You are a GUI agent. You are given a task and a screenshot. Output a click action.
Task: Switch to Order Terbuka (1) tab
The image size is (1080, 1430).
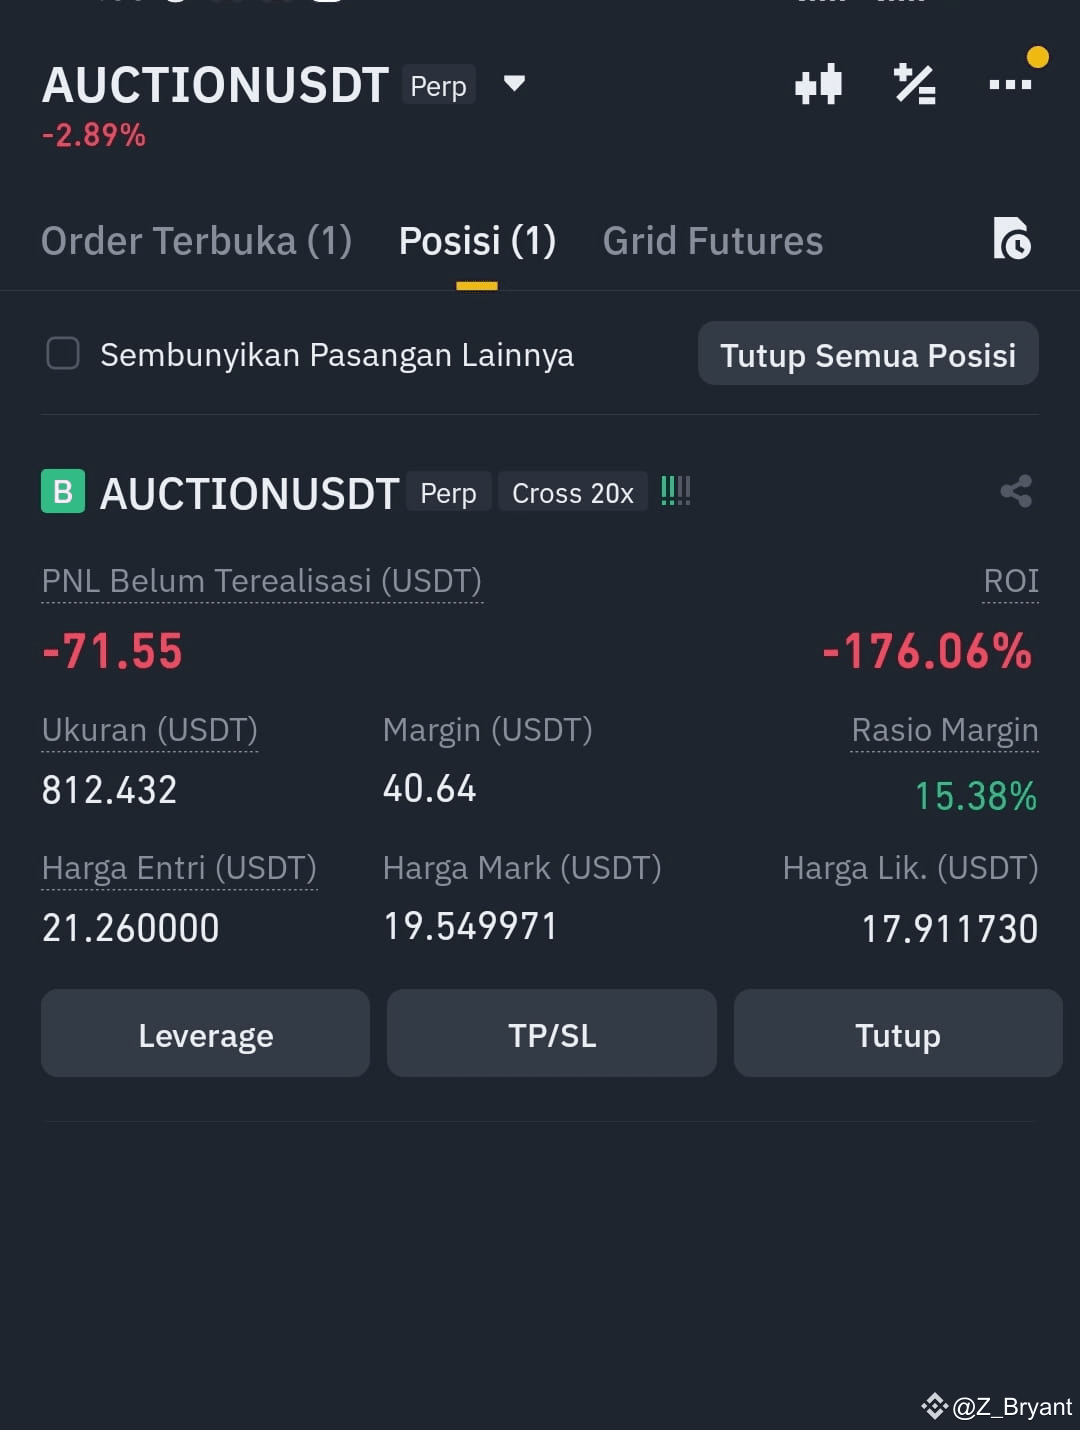[x=197, y=241]
